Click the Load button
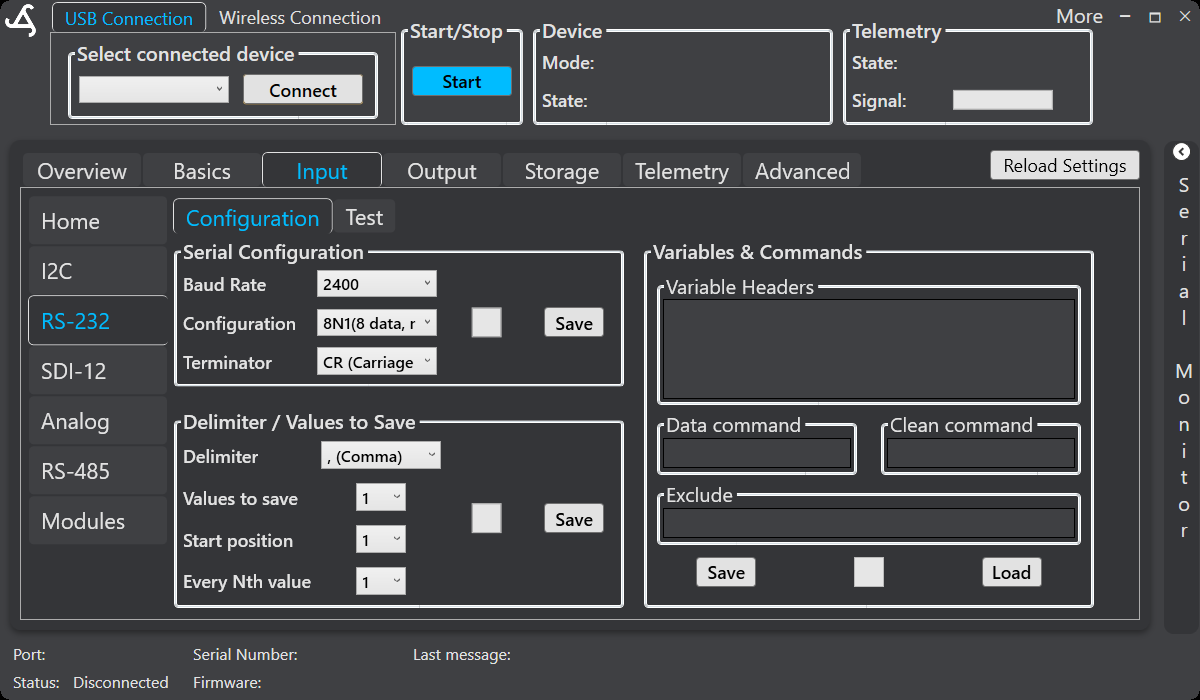 point(1011,572)
